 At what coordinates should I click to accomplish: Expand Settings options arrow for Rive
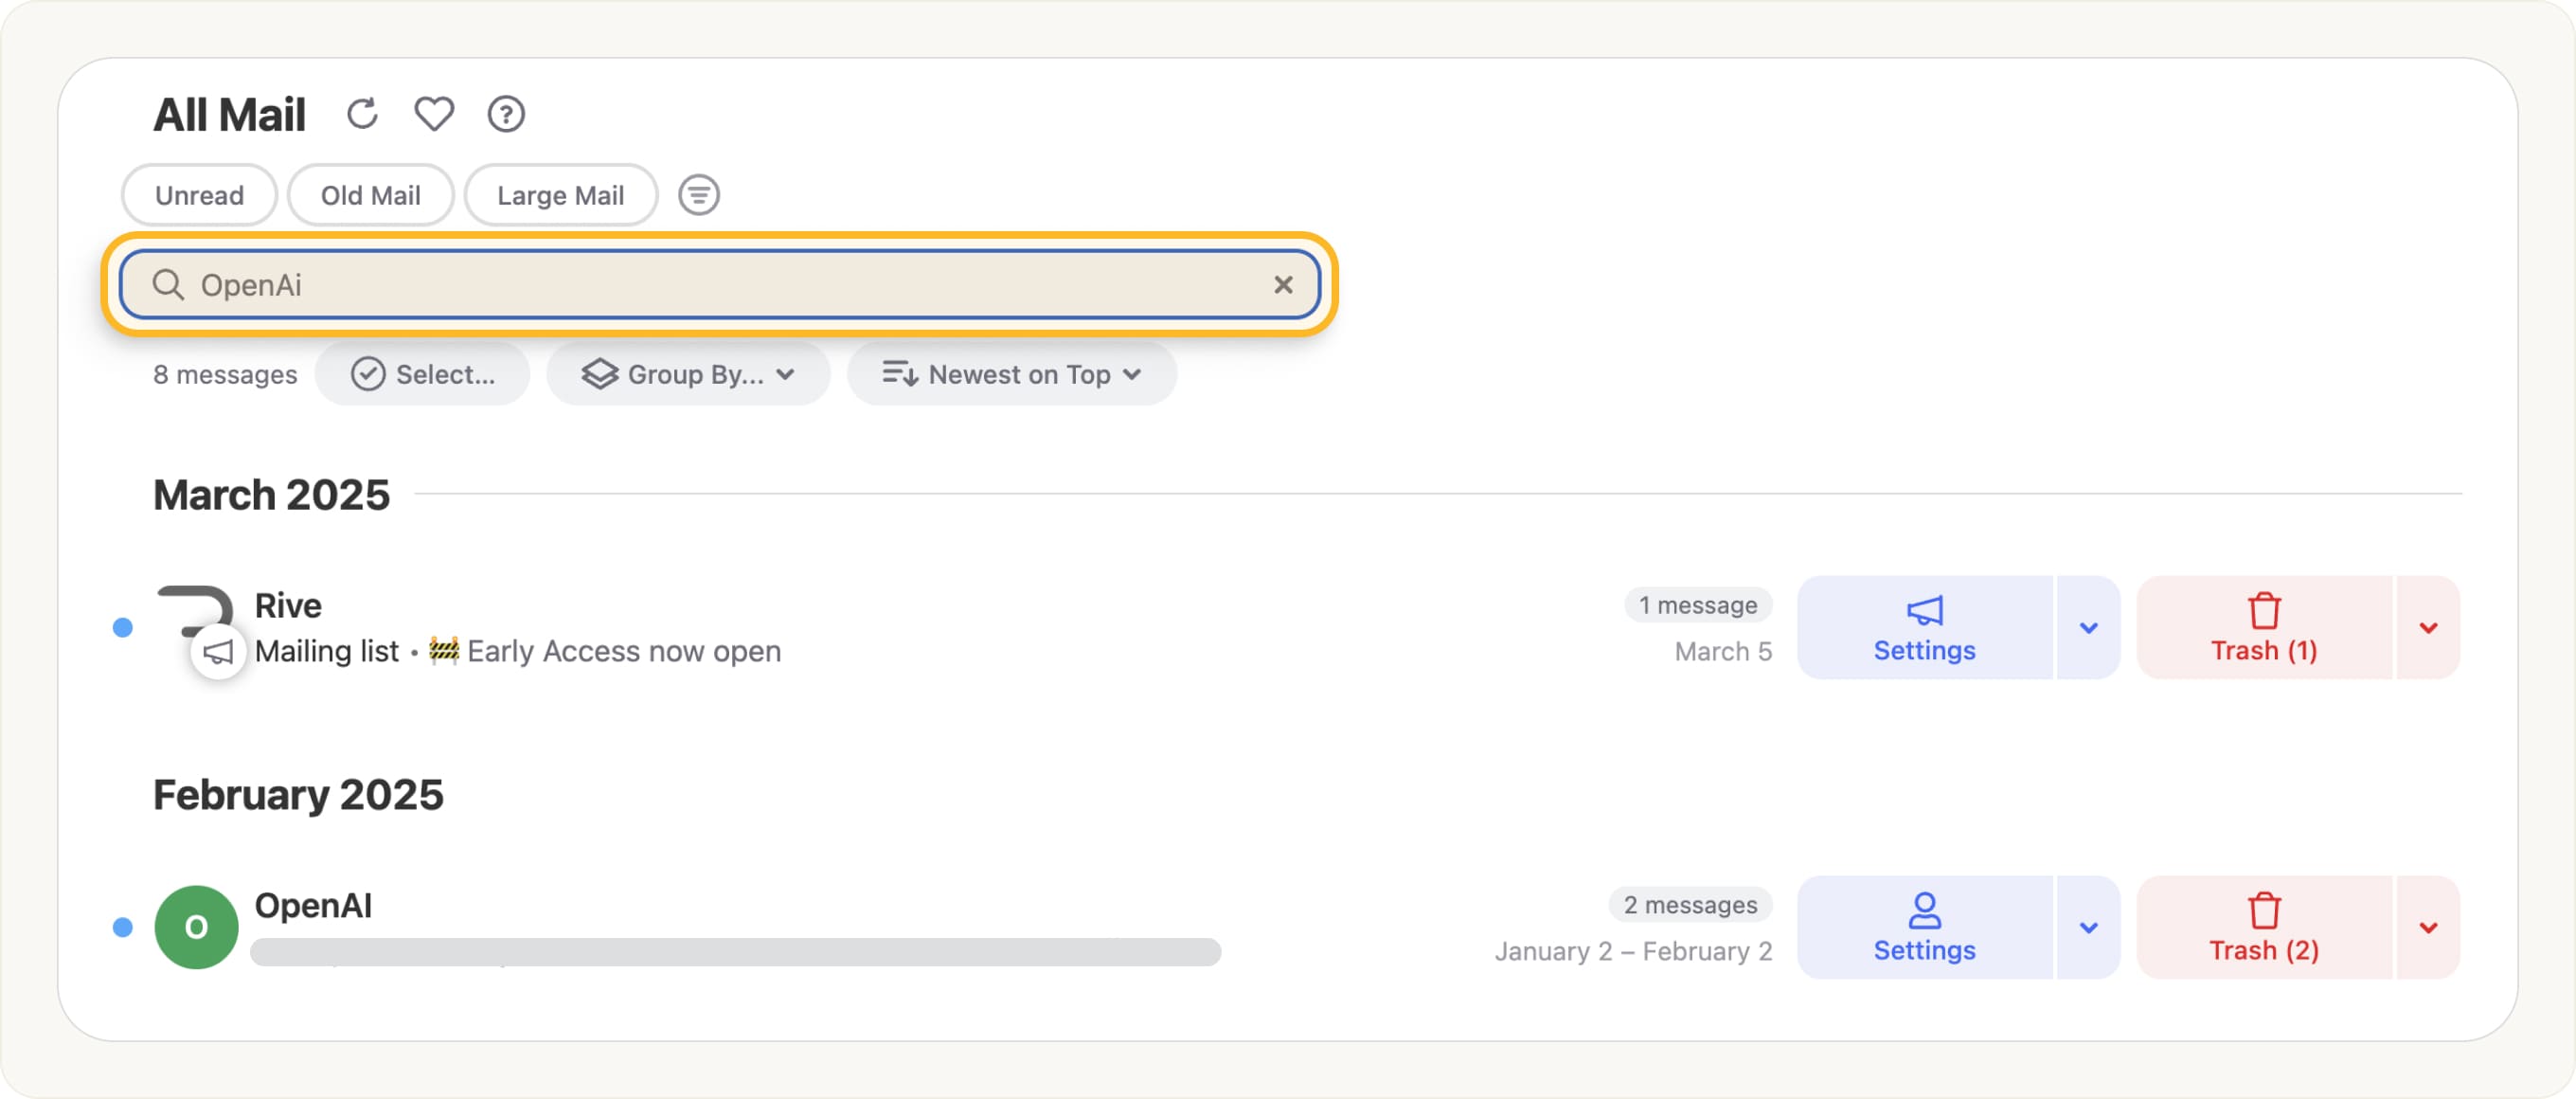coord(2088,628)
